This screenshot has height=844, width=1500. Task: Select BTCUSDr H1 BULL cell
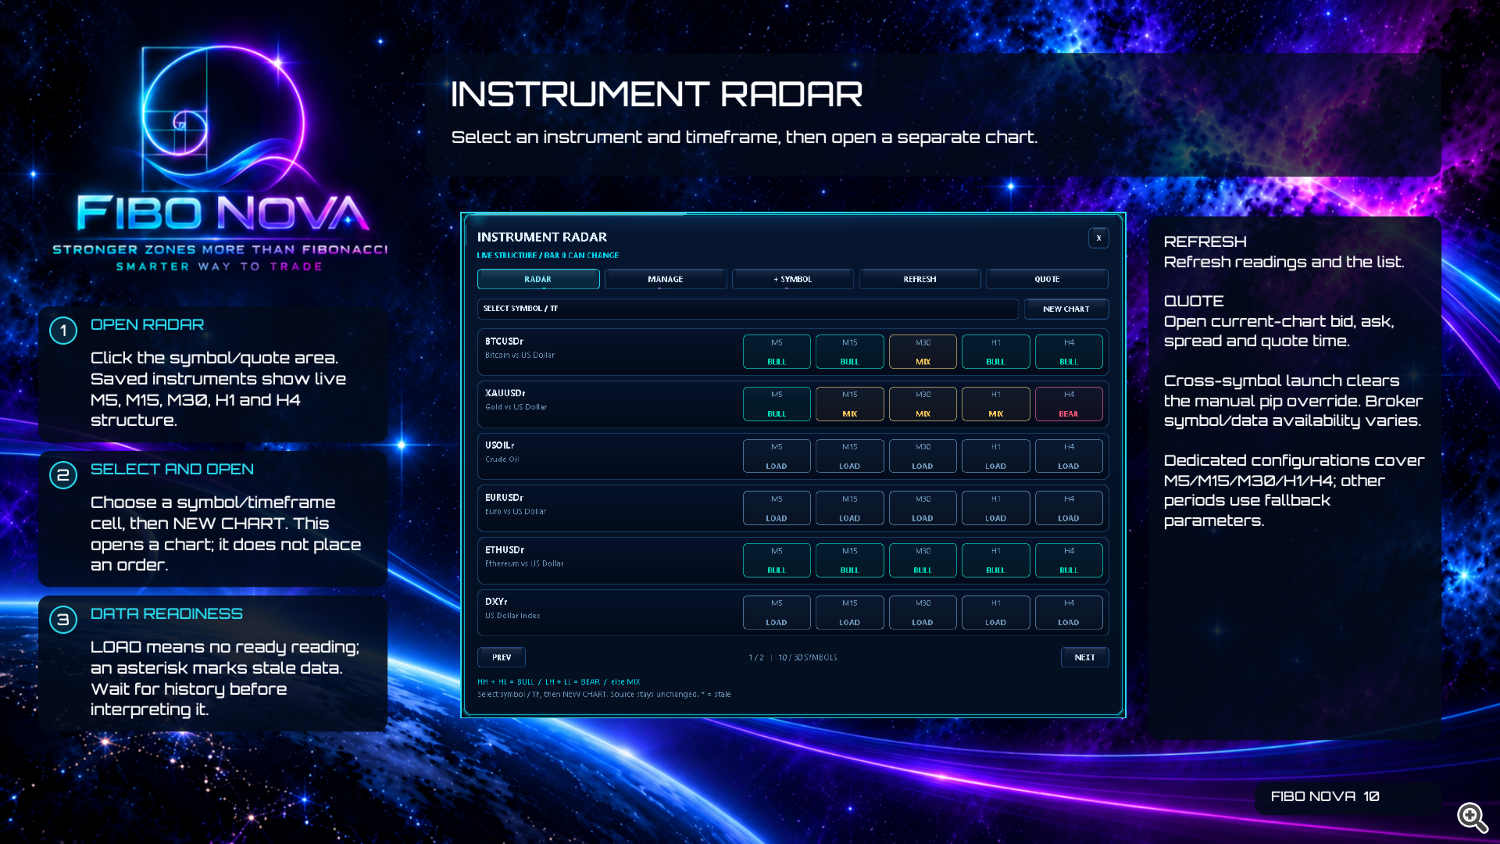[x=996, y=352]
